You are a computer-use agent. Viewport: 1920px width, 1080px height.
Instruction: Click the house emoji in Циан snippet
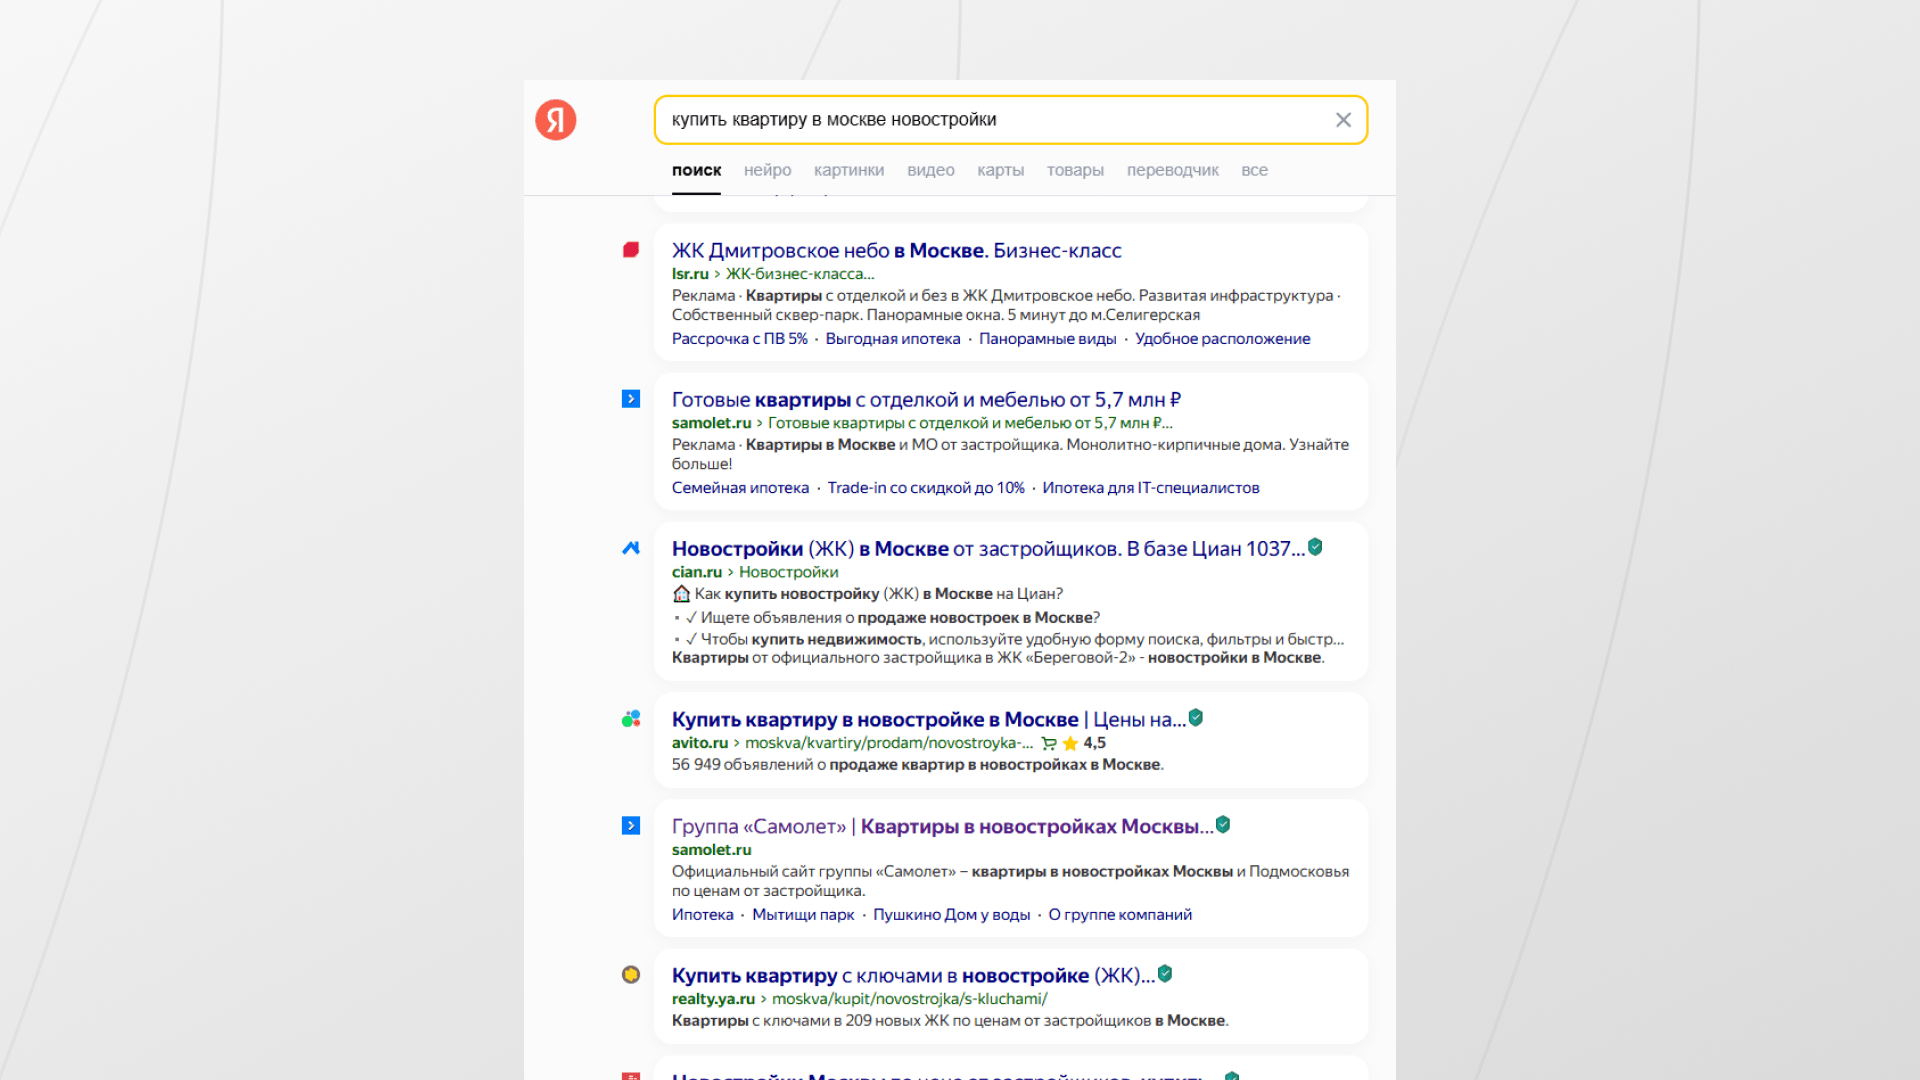point(681,594)
